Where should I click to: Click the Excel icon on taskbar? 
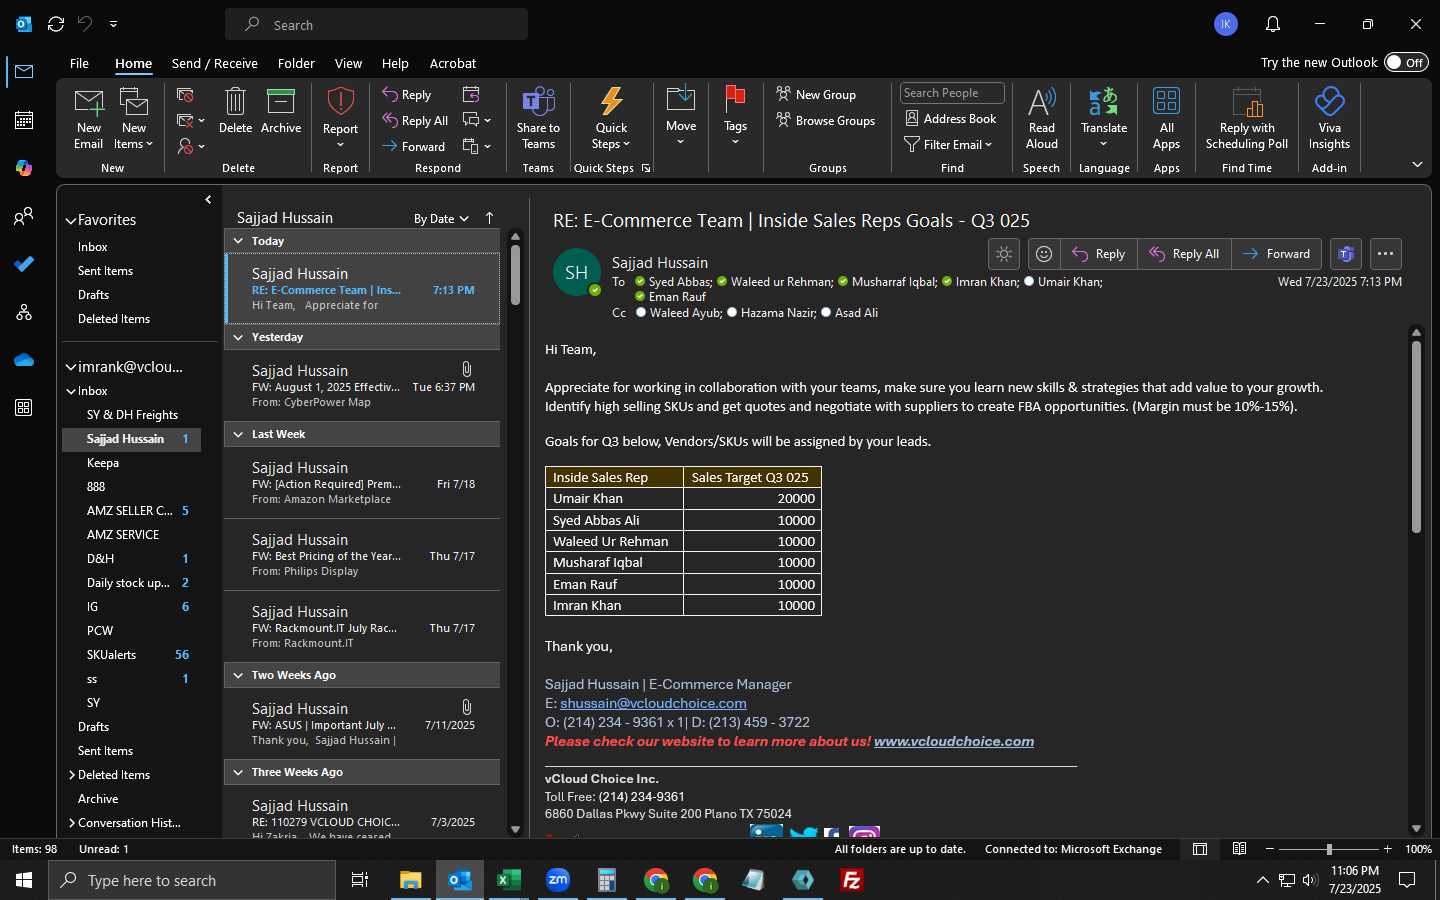click(508, 880)
